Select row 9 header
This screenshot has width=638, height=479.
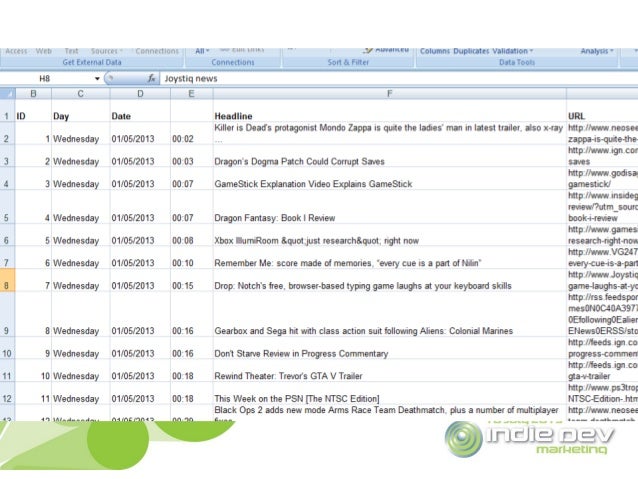(7, 314)
